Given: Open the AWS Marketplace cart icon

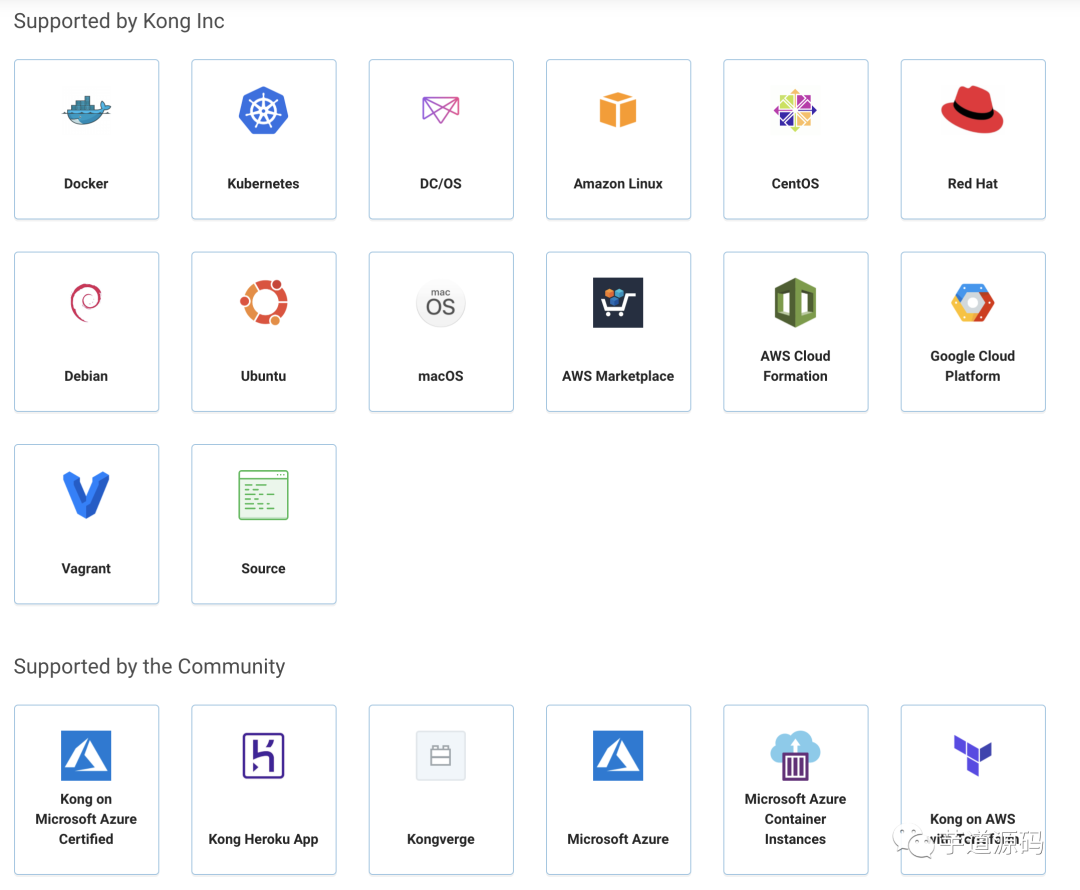Looking at the screenshot, I should click(618, 302).
